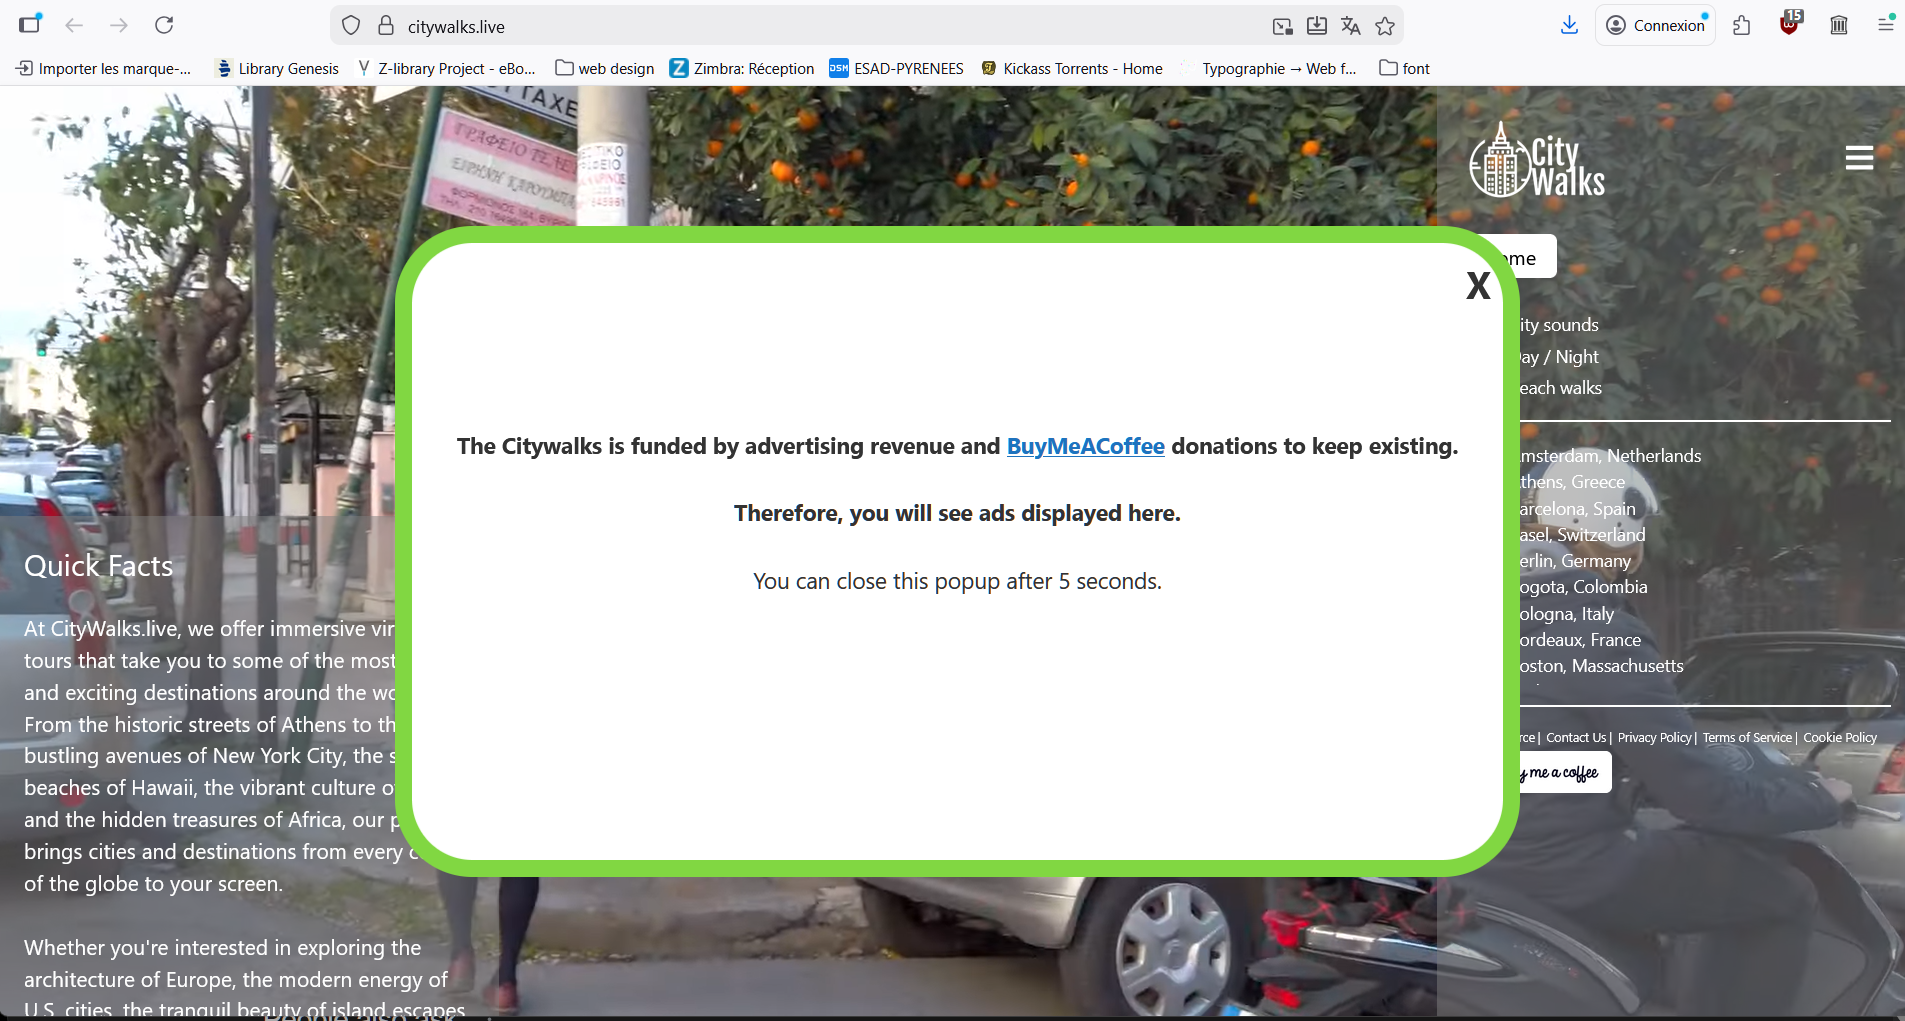Open the Cookie Policy link
1905x1021 pixels.
[x=1839, y=738]
